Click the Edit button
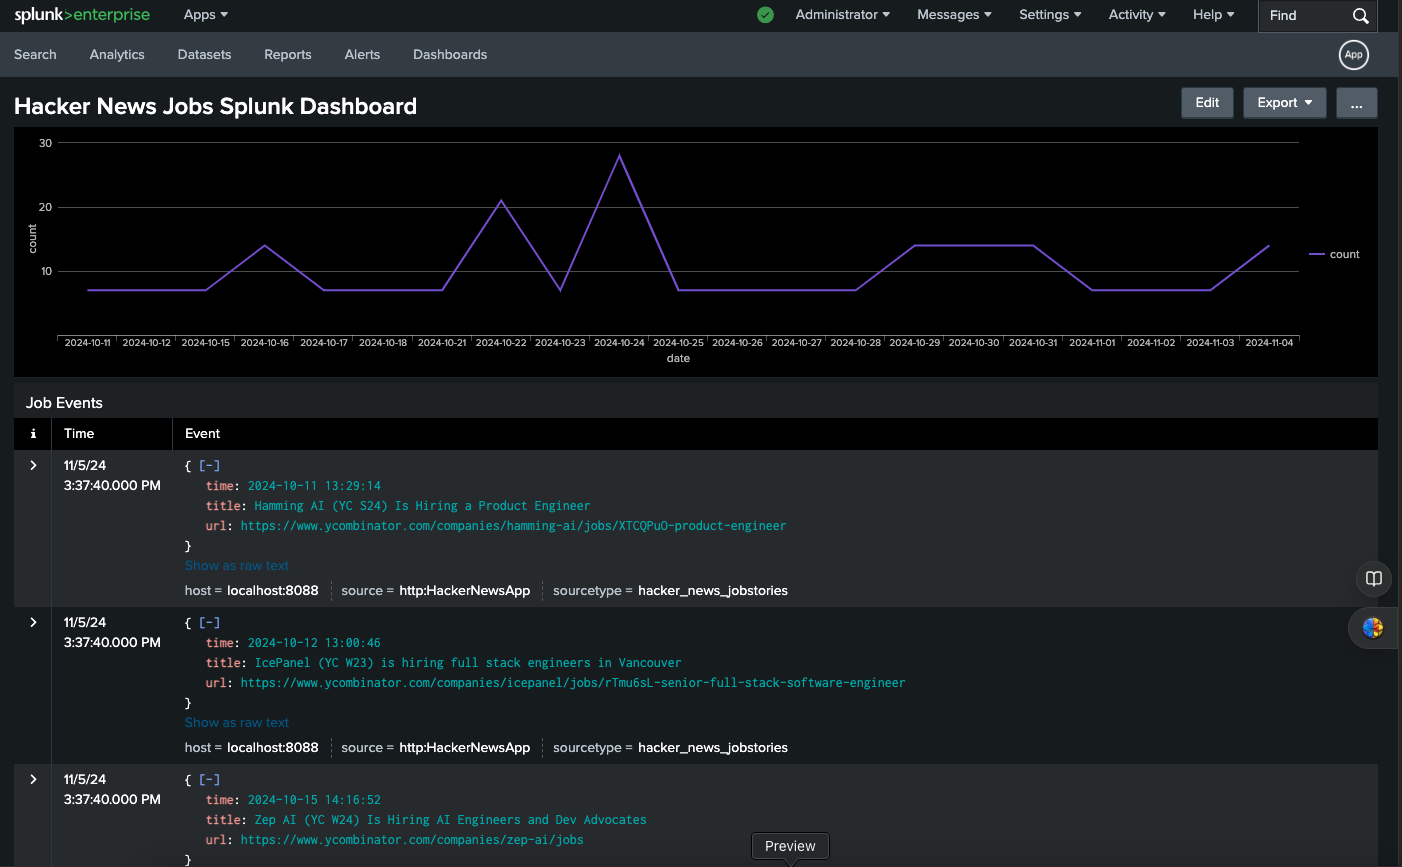The width and height of the screenshot is (1402, 867). 1207,103
